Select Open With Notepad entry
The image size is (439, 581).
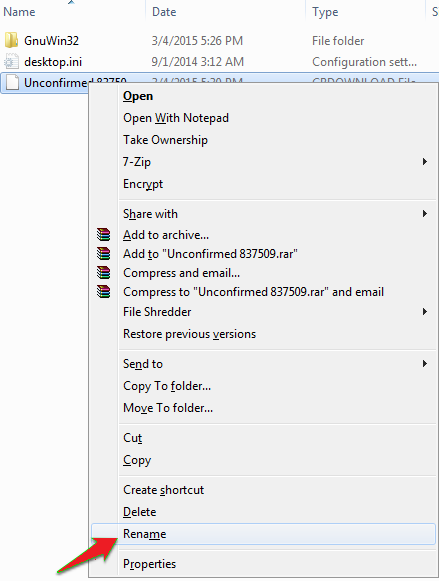point(176,118)
